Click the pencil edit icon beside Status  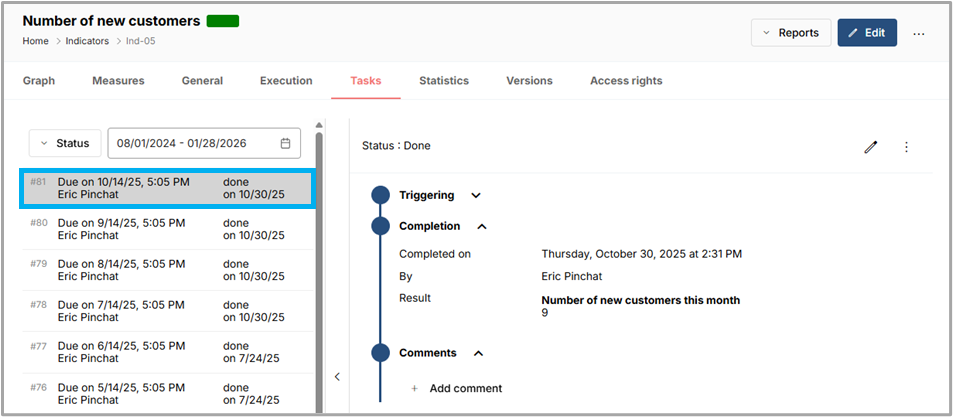pyautogui.click(x=870, y=147)
